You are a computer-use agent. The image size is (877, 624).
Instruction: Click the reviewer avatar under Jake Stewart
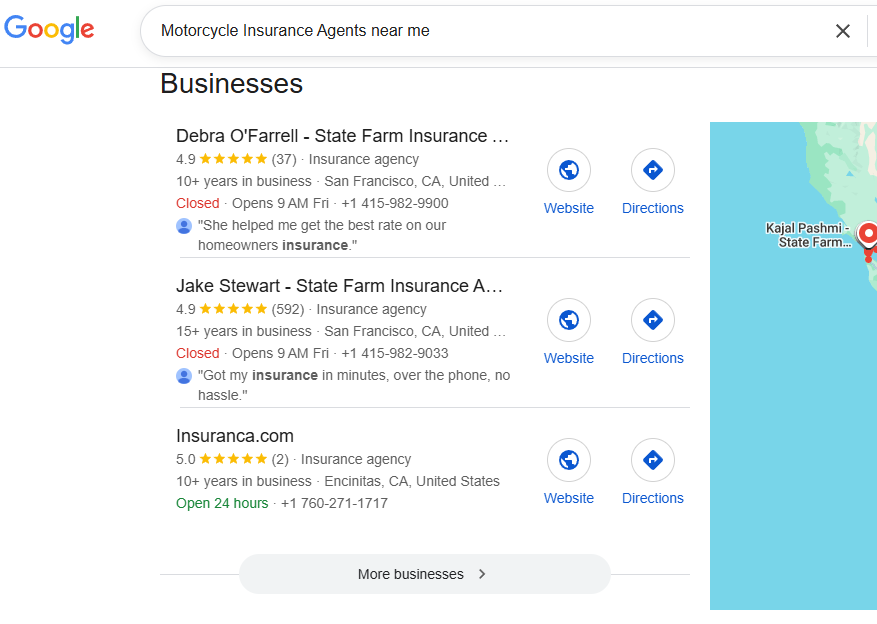(x=184, y=376)
